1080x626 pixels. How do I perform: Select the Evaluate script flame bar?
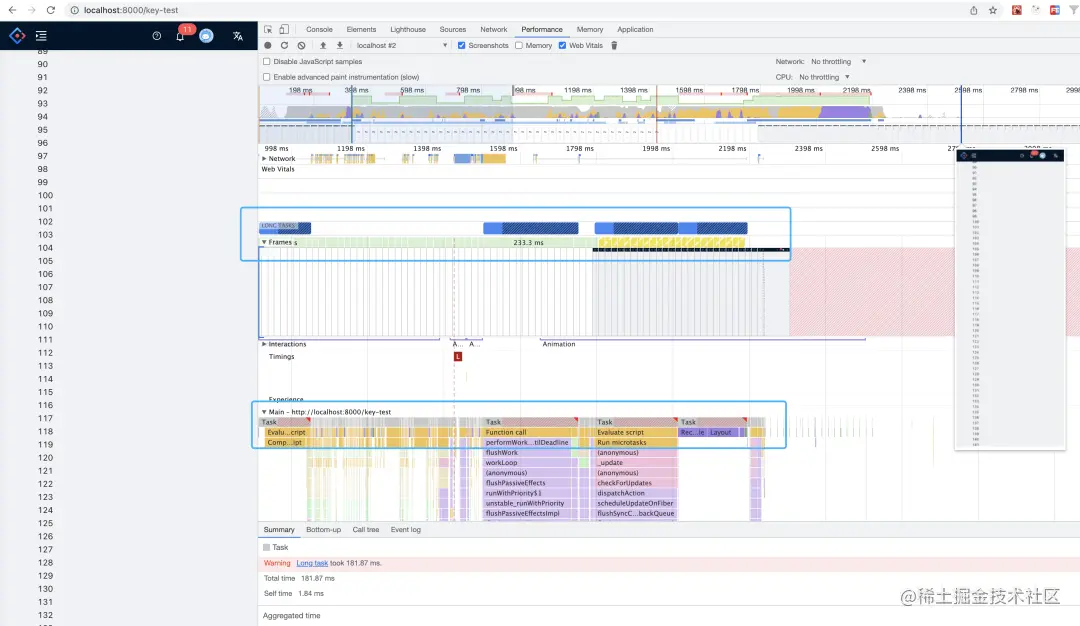tap(636, 432)
